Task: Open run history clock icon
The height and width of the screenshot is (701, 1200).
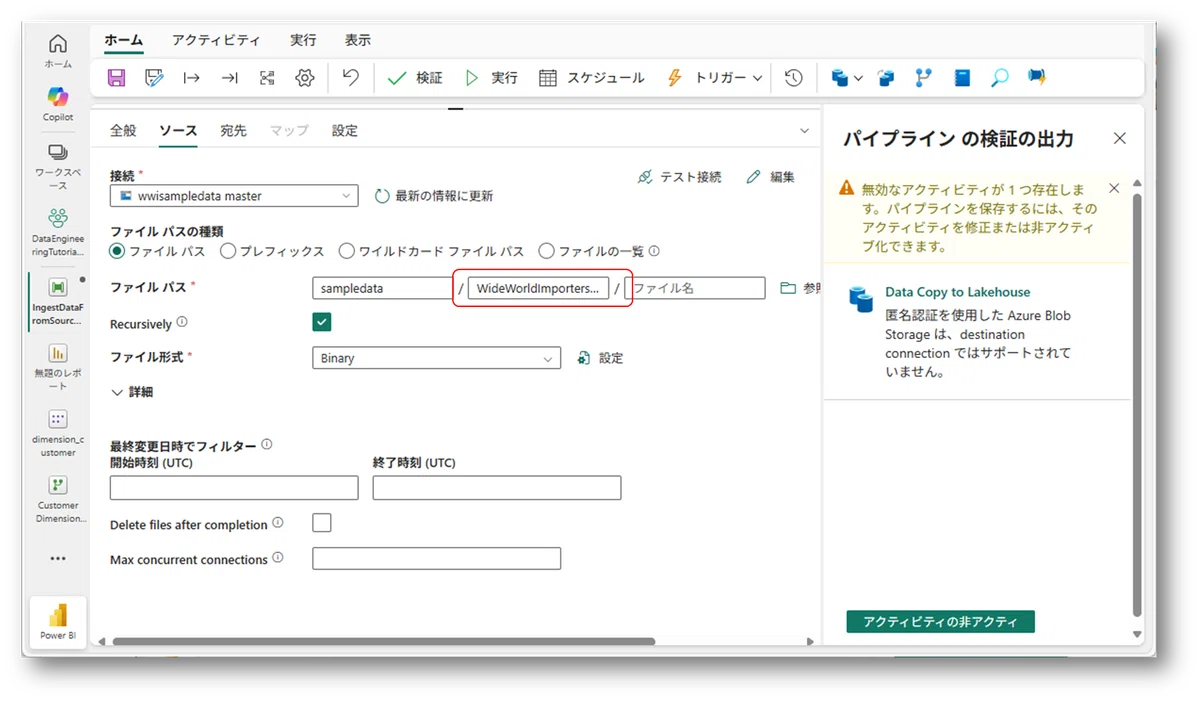Action: click(793, 78)
